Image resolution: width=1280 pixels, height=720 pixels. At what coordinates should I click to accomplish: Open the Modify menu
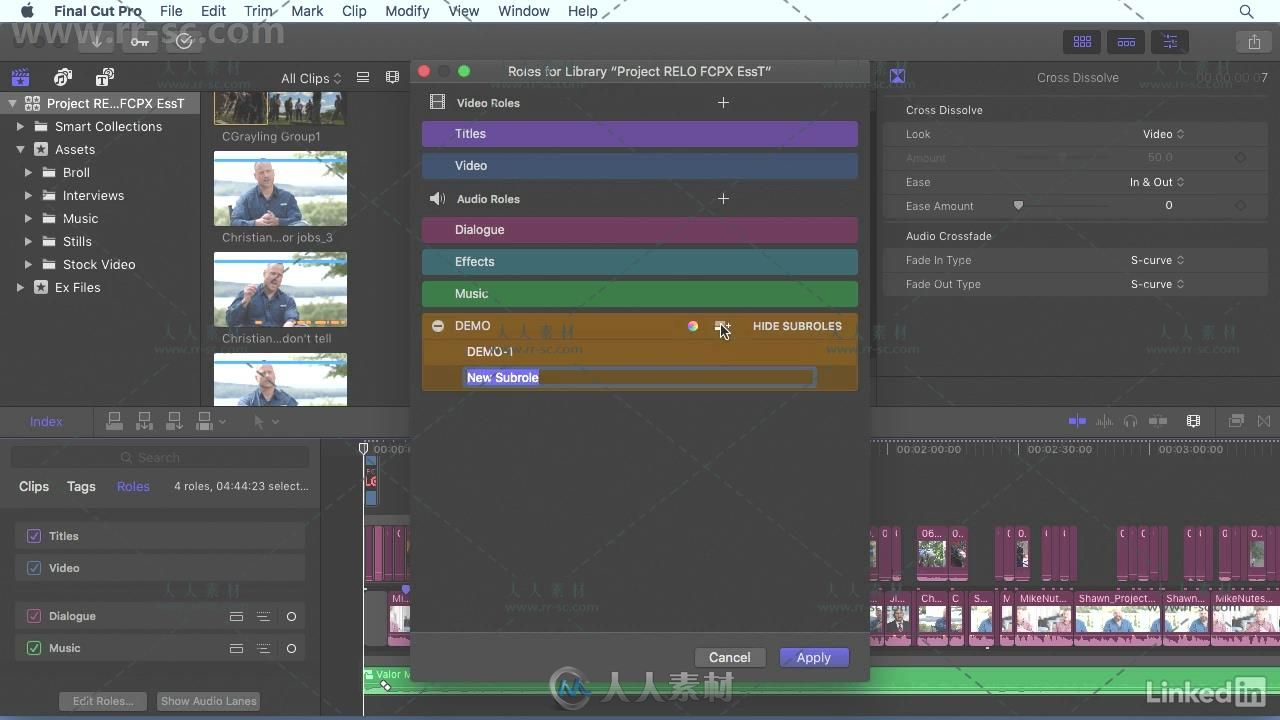[407, 11]
